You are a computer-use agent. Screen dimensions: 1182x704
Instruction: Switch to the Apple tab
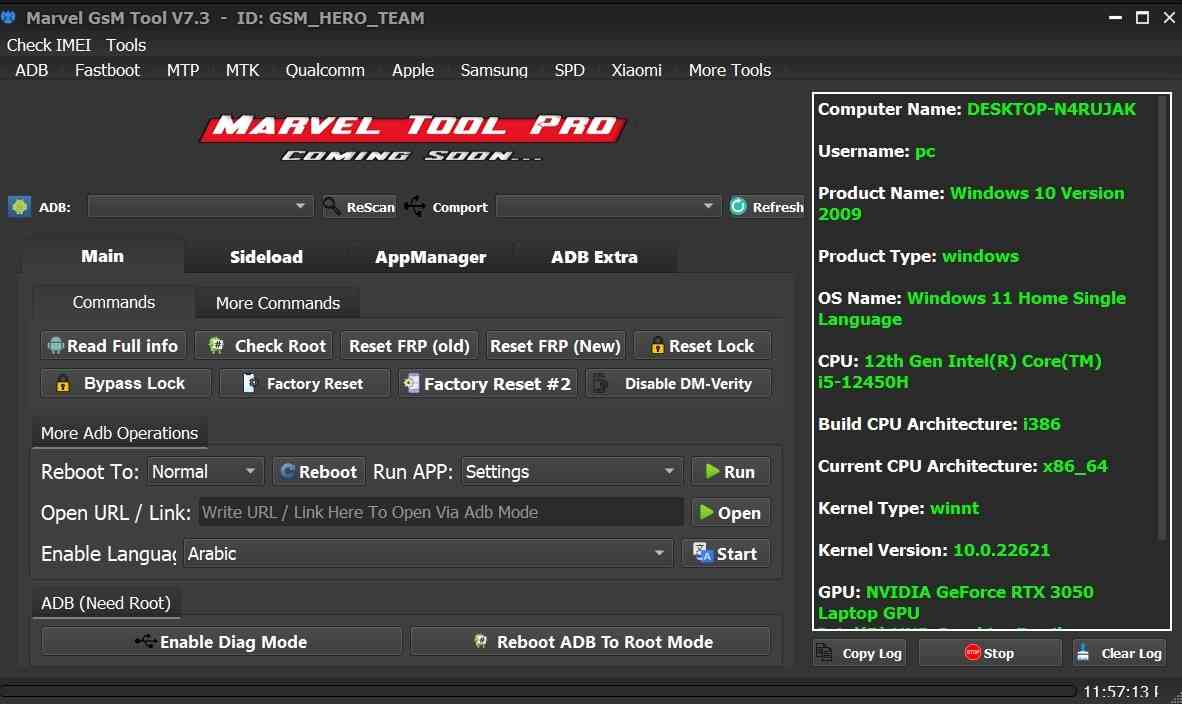tap(412, 70)
